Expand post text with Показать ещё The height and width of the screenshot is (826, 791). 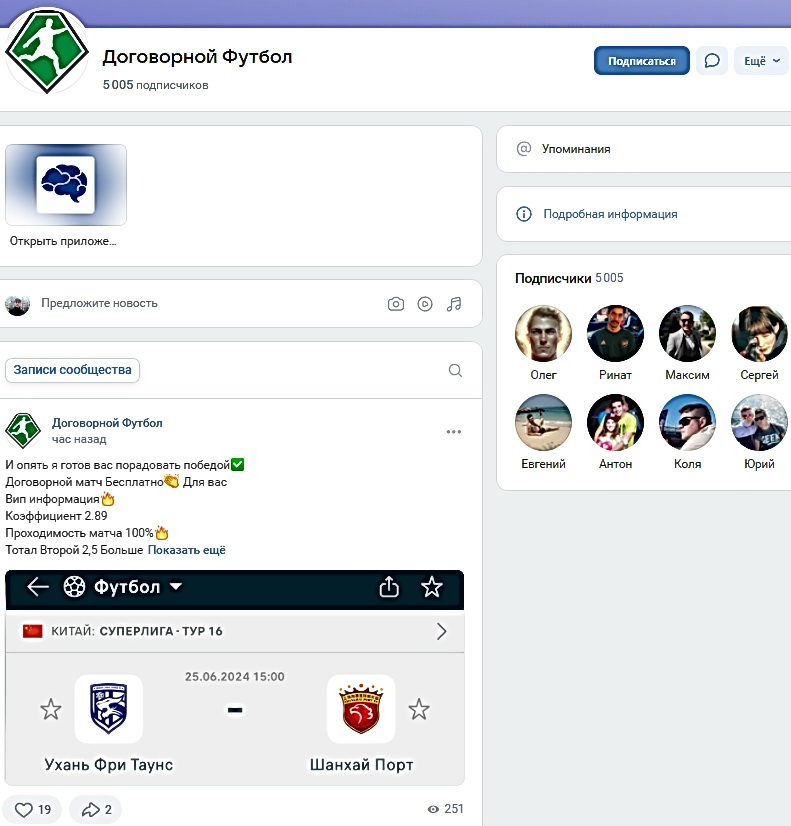pos(187,550)
